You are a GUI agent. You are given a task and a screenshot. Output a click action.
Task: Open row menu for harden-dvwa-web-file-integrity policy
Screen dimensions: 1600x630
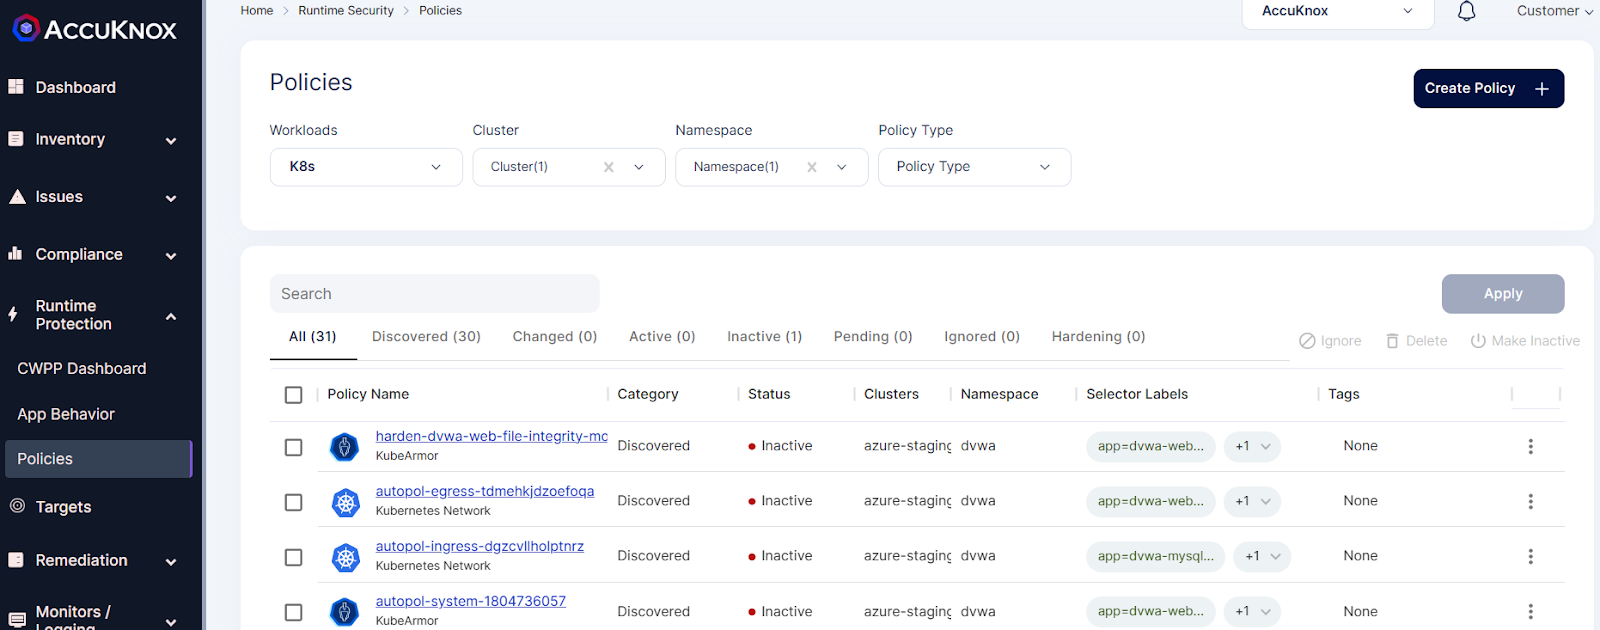1530,446
